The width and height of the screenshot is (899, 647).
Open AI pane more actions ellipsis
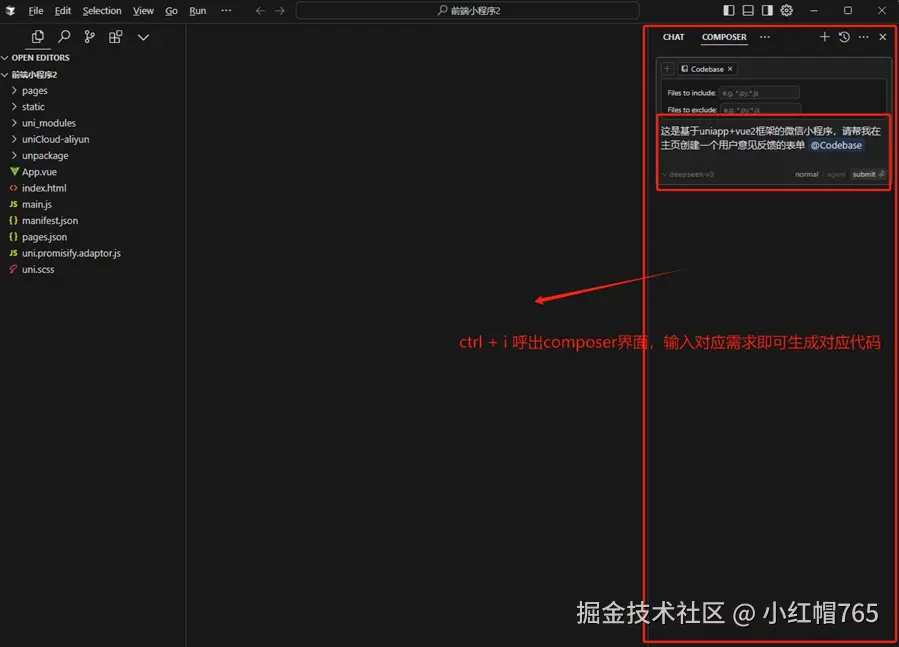863,37
